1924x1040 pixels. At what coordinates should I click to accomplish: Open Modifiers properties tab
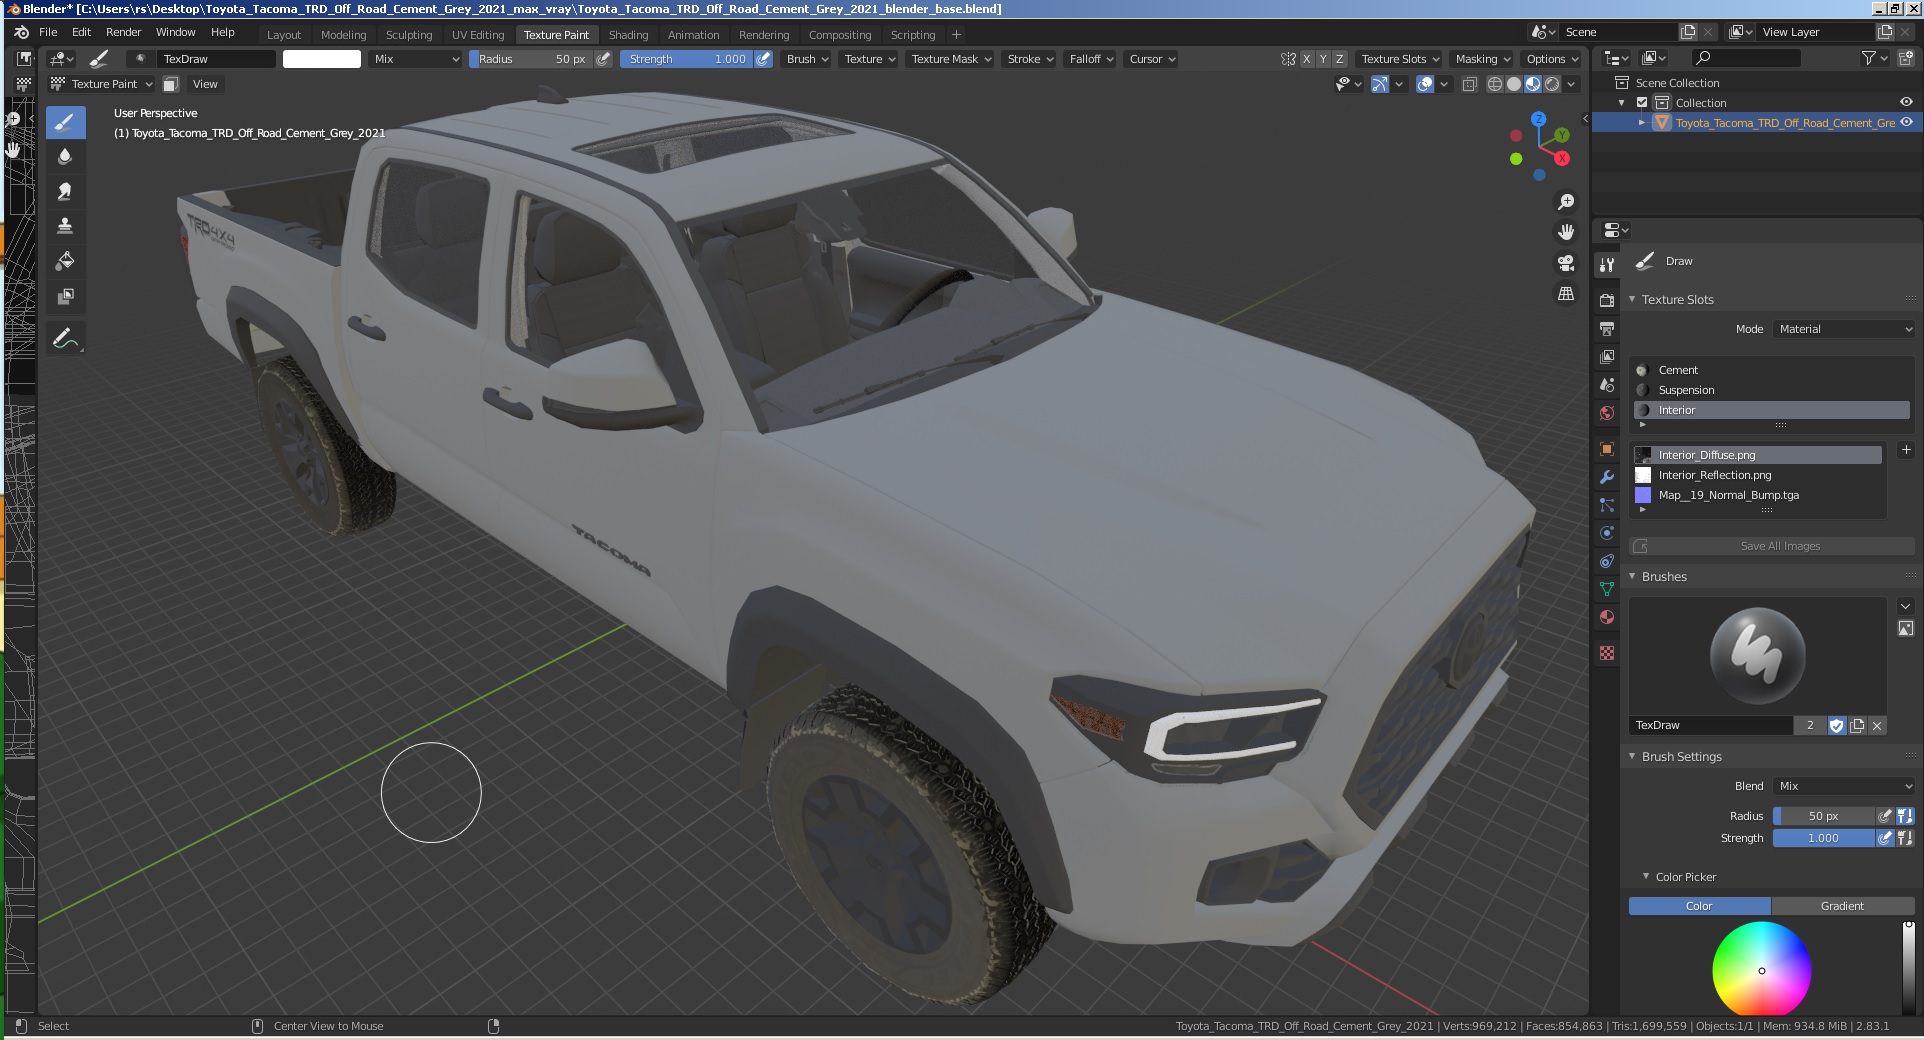point(1607,477)
